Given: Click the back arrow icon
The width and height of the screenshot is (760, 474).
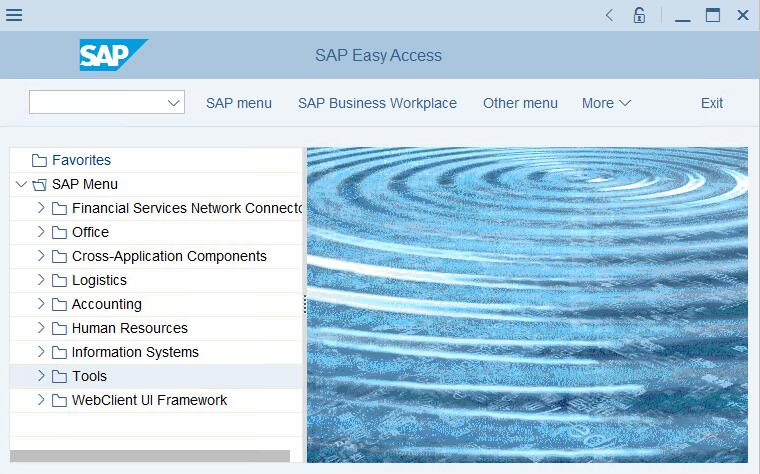Looking at the screenshot, I should 609,15.
